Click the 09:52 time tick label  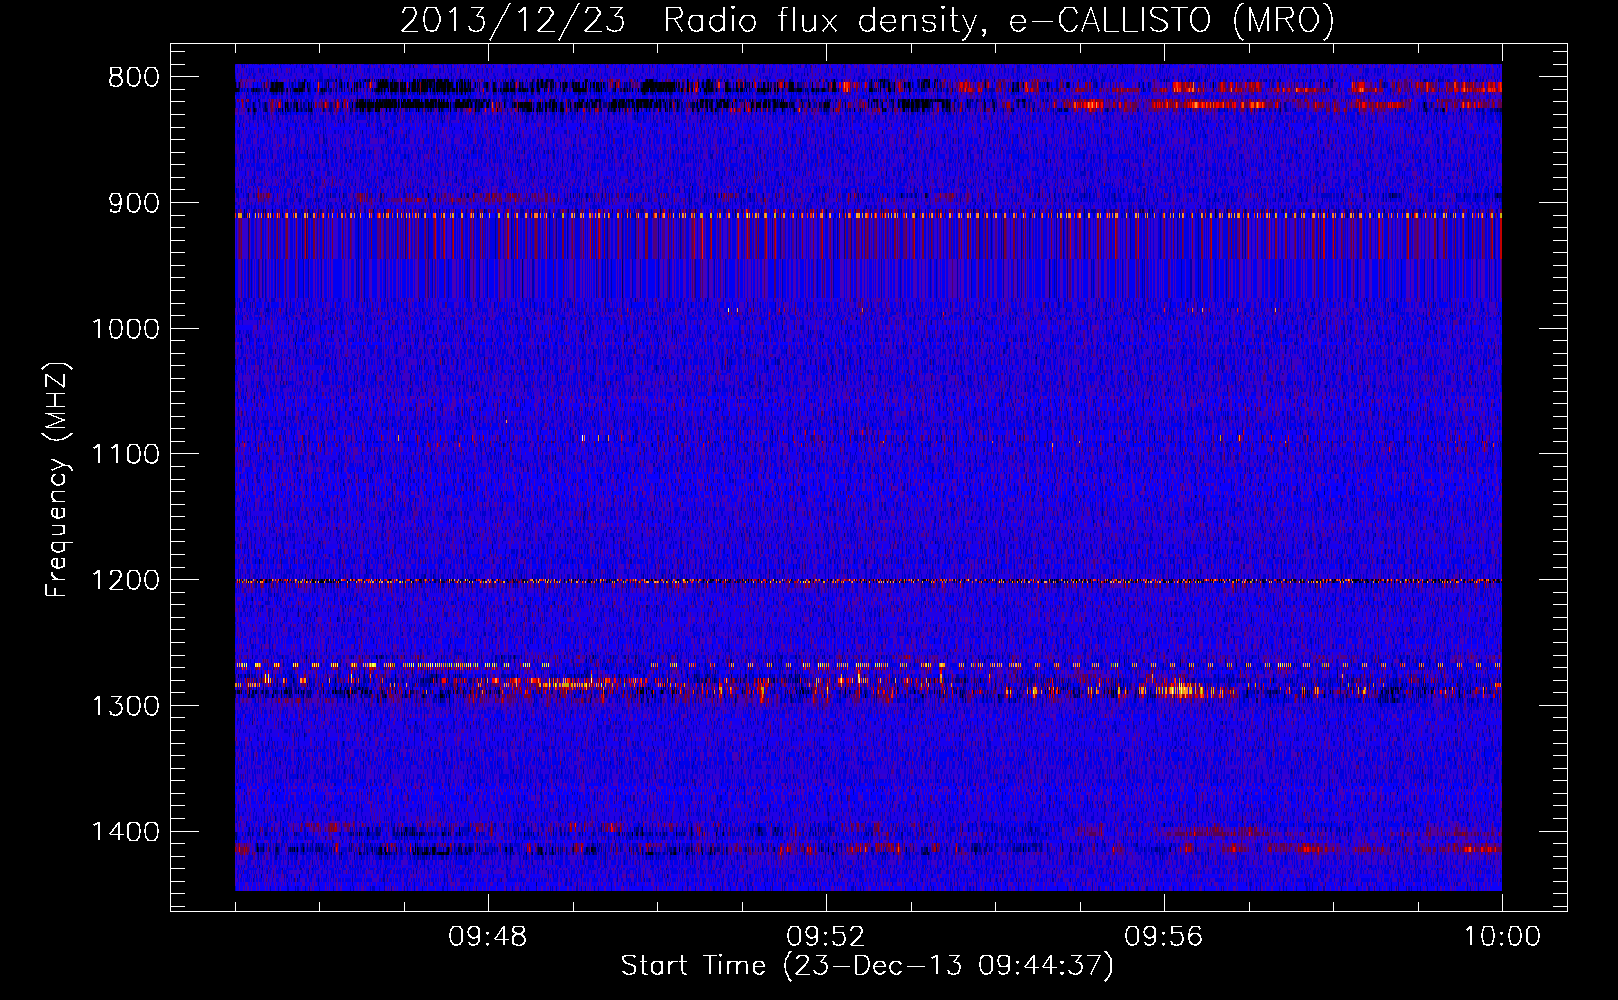click(826, 937)
